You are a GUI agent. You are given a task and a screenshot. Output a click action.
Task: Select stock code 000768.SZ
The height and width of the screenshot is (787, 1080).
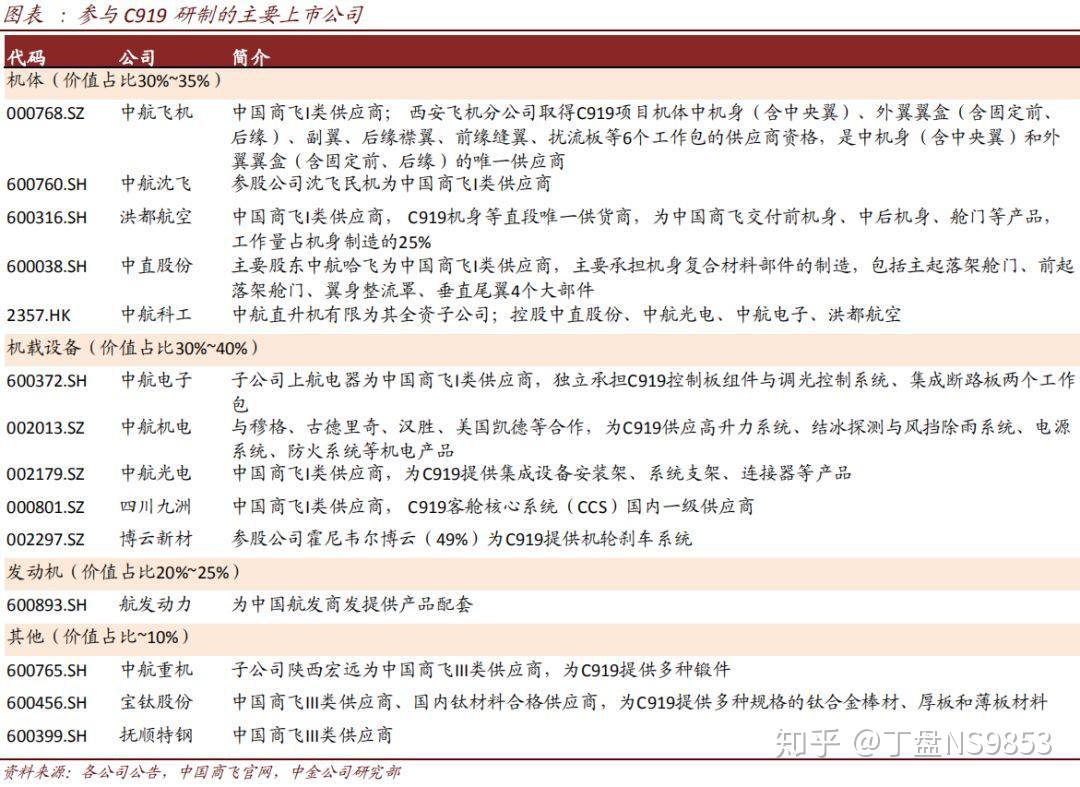click(x=45, y=112)
